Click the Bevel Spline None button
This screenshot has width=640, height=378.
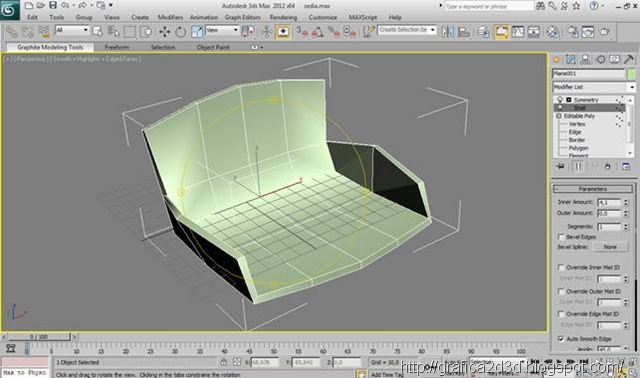pyautogui.click(x=610, y=247)
